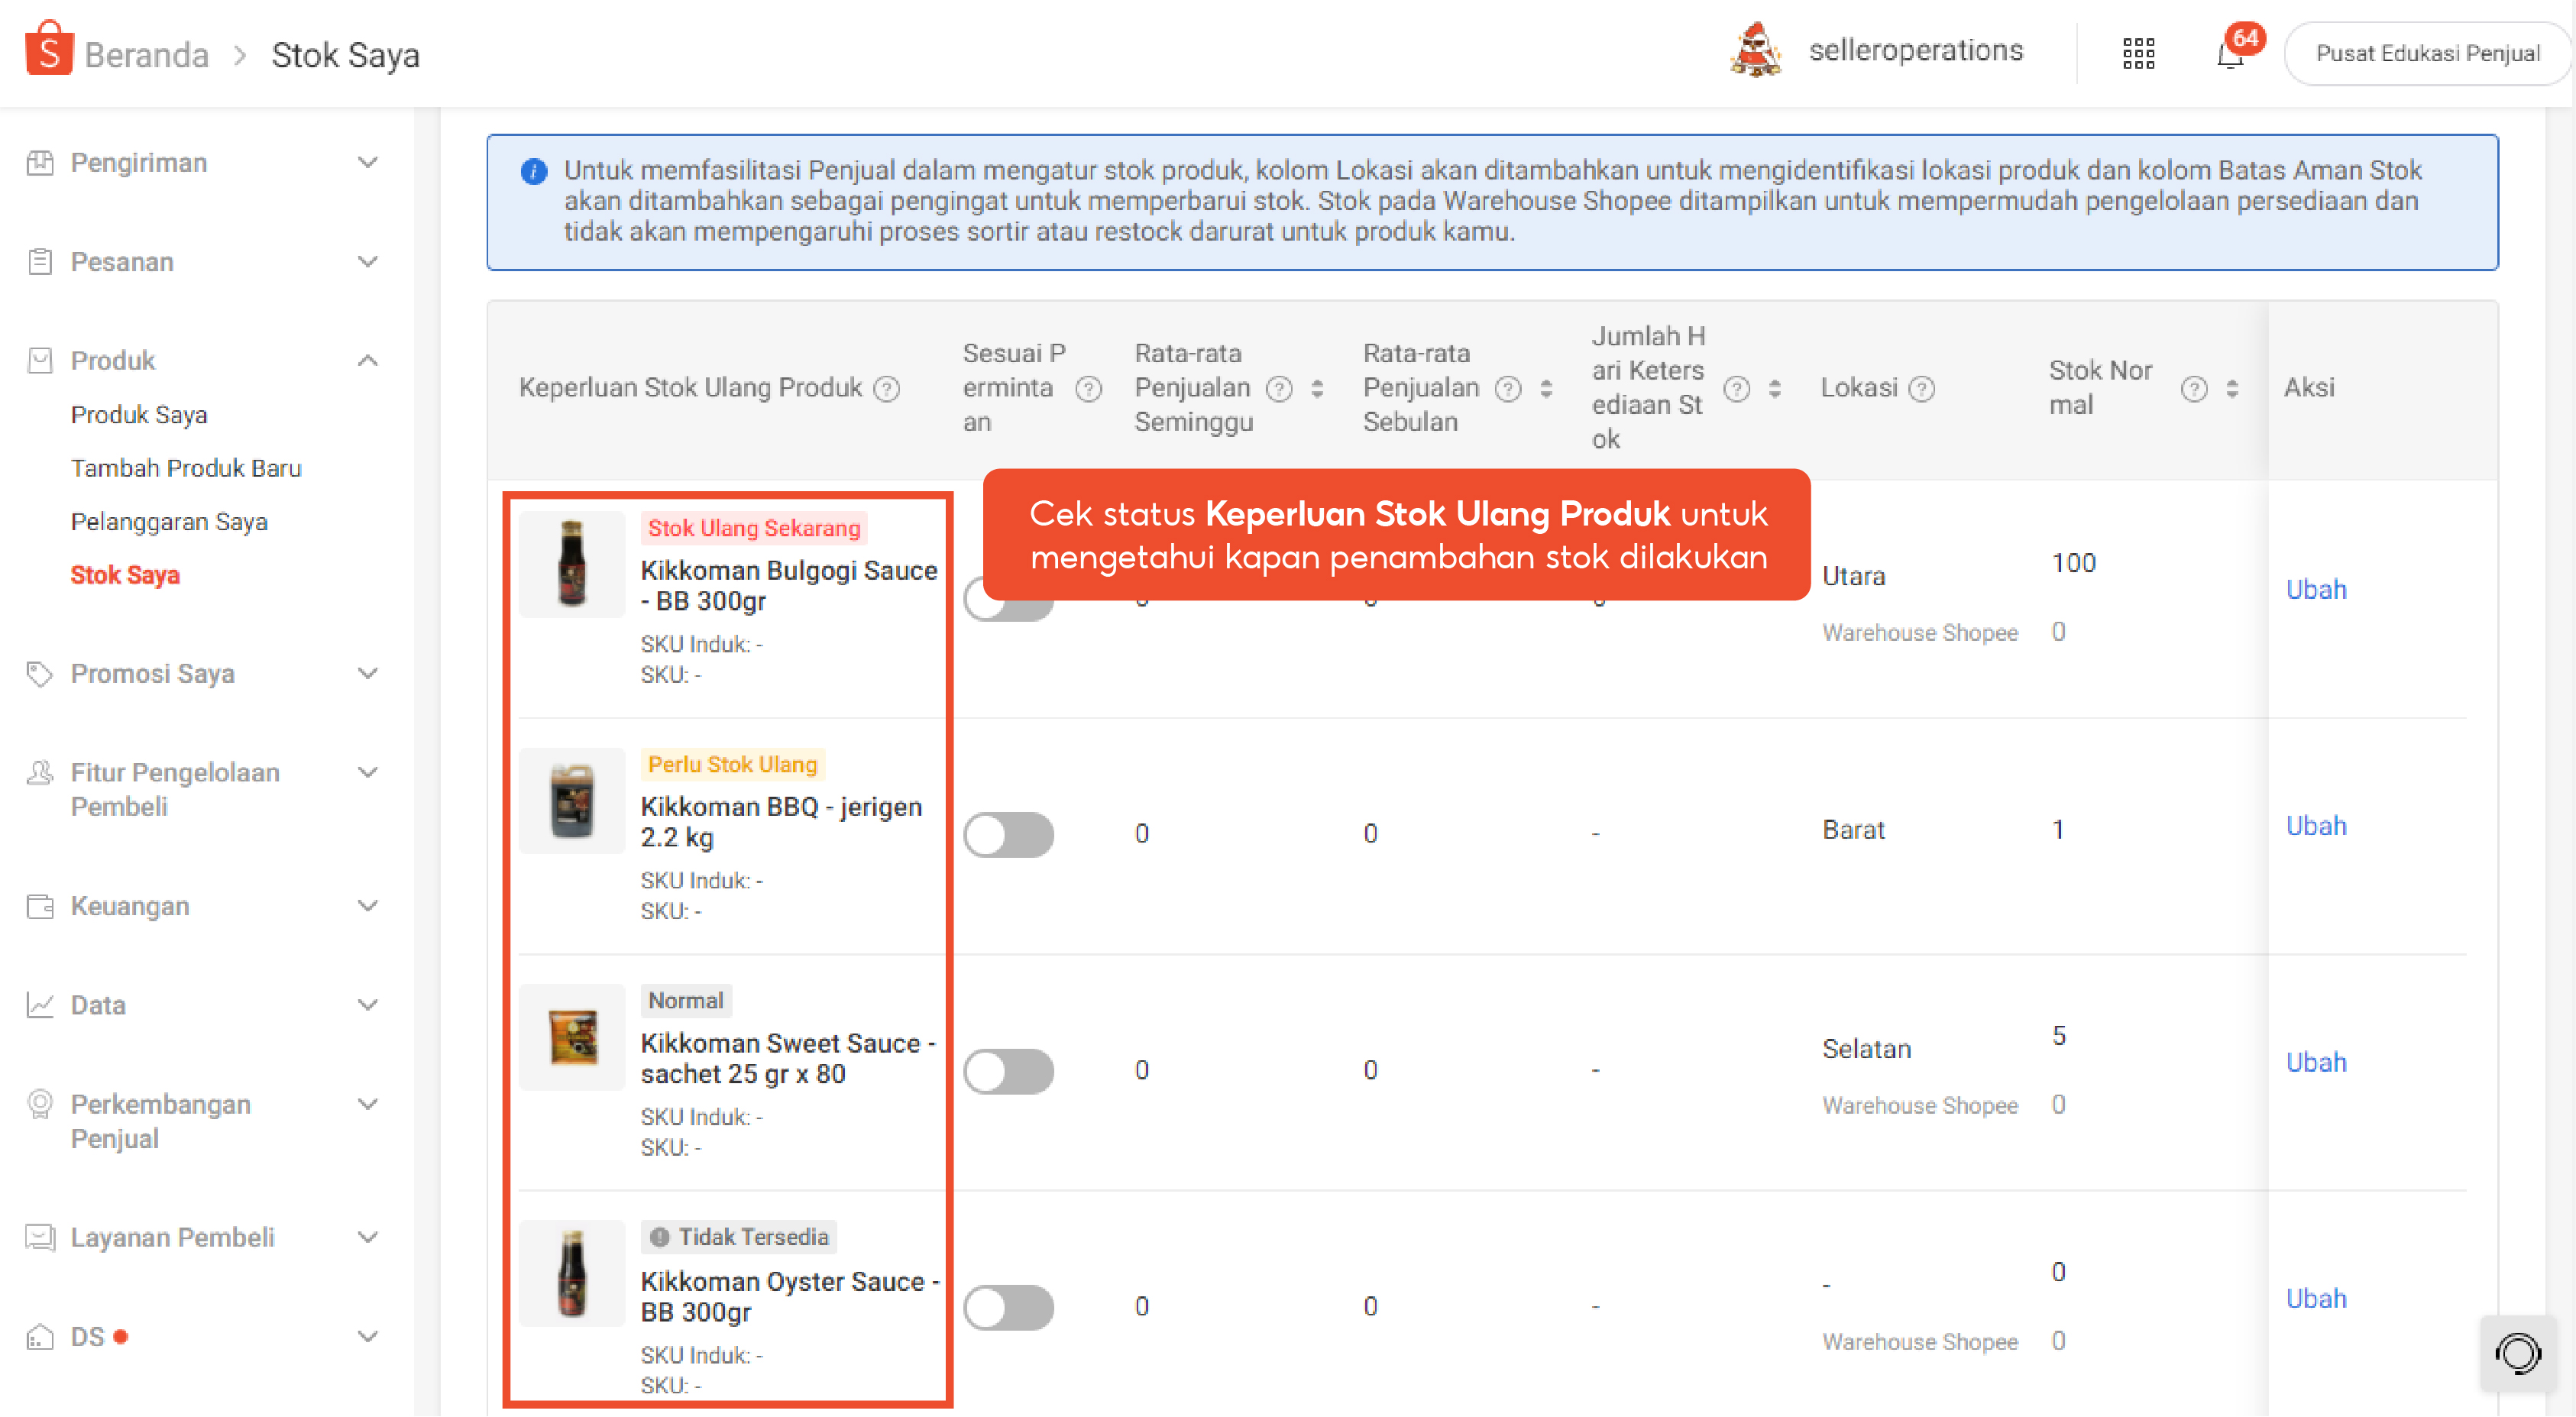Expand the Pesanan menu chevron
The height and width of the screenshot is (1417, 2576).
click(368, 262)
